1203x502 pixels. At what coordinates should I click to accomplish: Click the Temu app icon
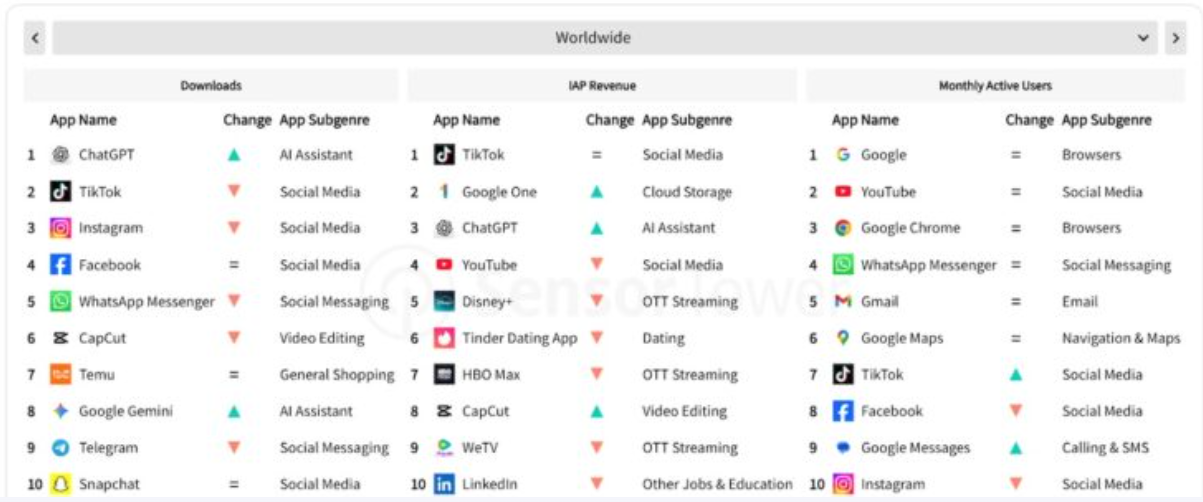click(61, 375)
